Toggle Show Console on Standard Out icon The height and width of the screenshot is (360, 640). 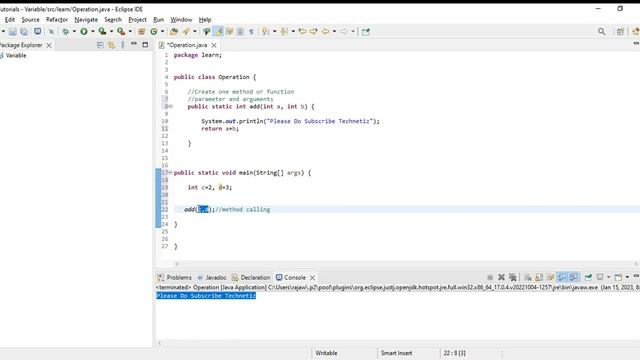click(x=562, y=277)
